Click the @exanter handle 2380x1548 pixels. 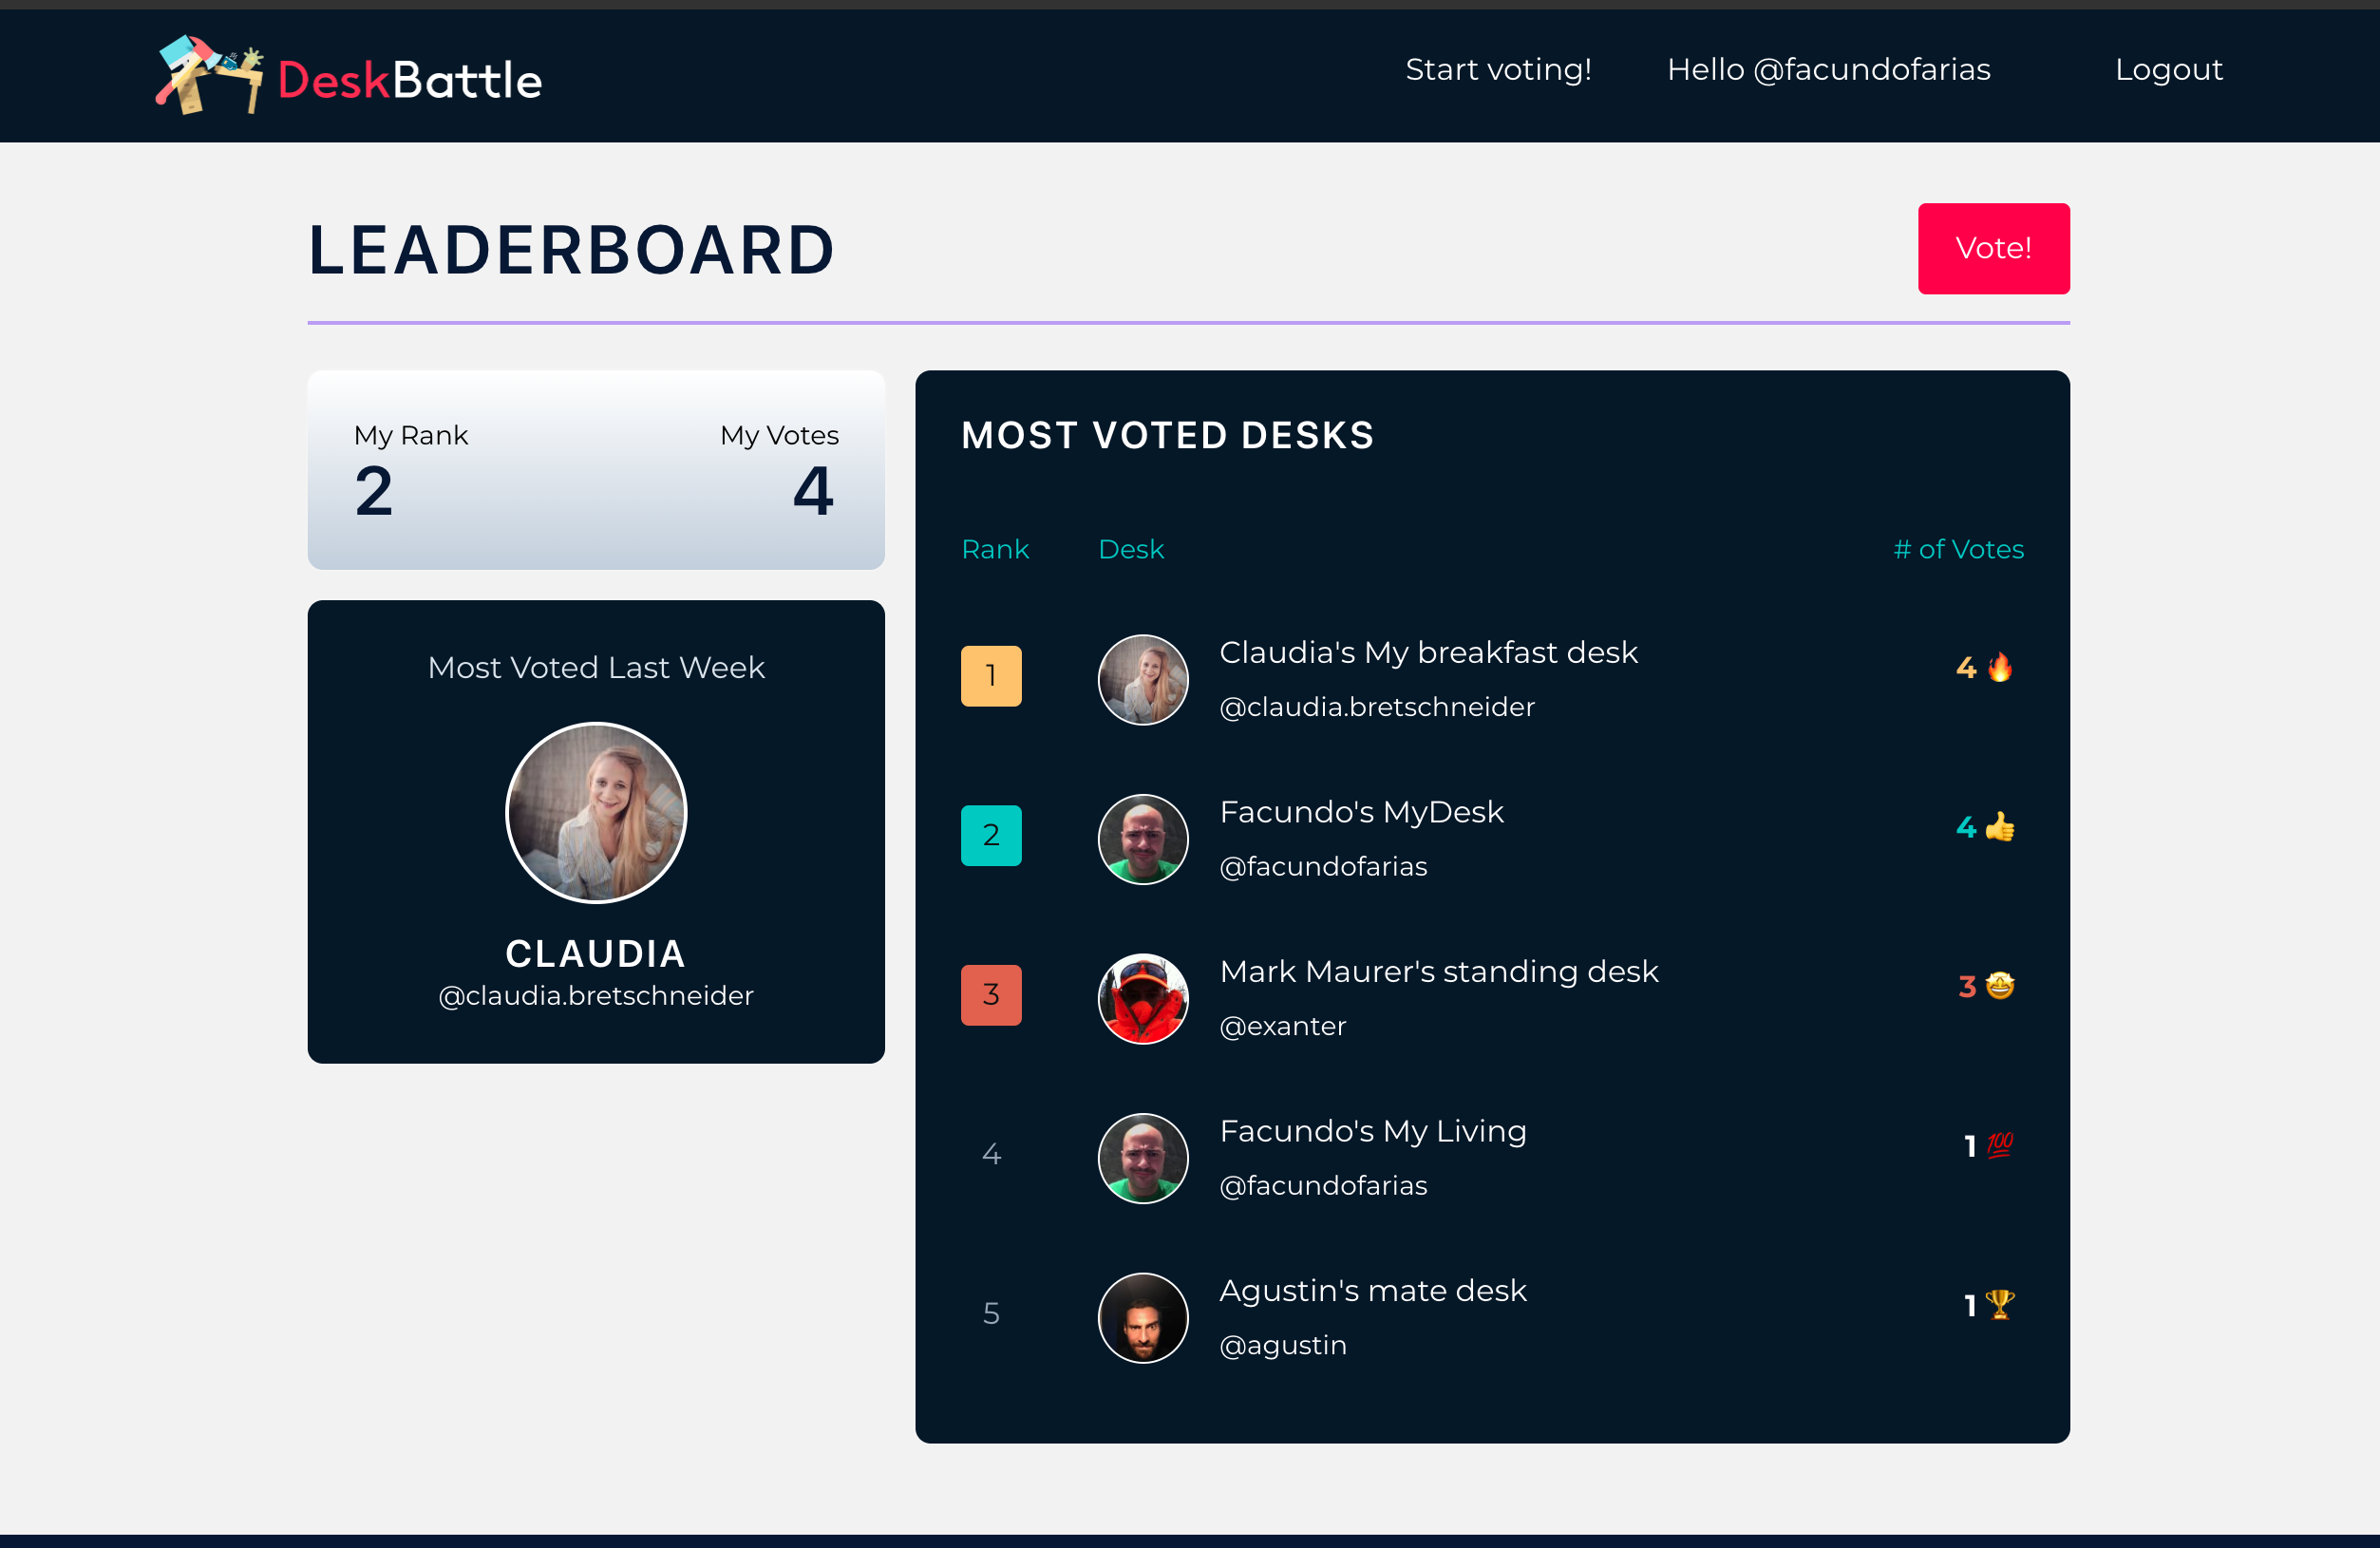pyautogui.click(x=1283, y=1026)
